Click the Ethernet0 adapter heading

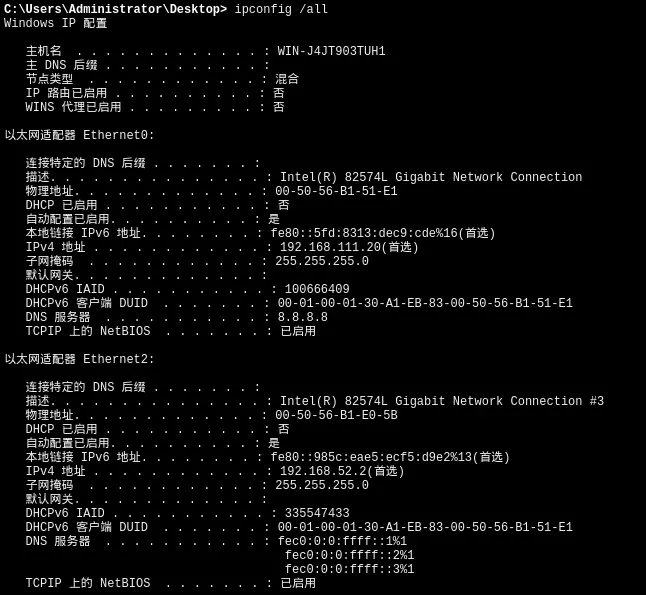click(x=80, y=135)
